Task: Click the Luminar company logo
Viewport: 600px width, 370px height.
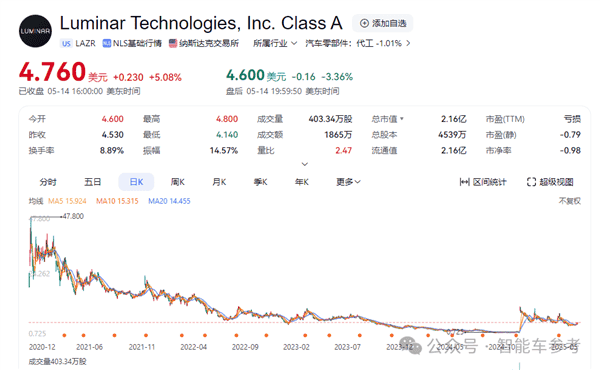Action: (35, 31)
